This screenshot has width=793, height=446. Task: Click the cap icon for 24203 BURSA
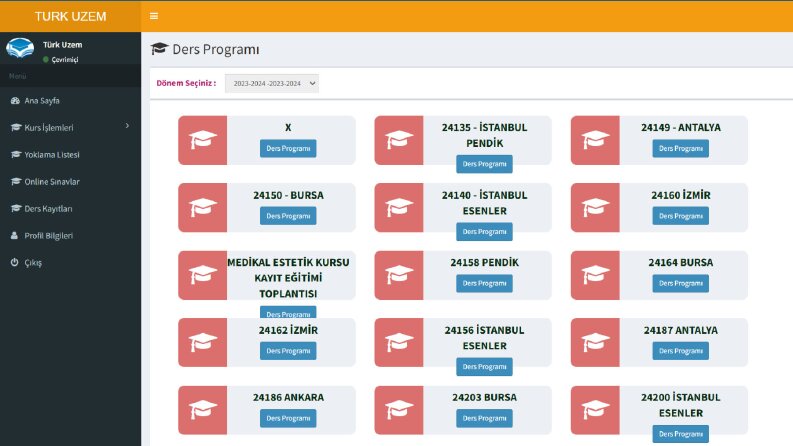399,410
